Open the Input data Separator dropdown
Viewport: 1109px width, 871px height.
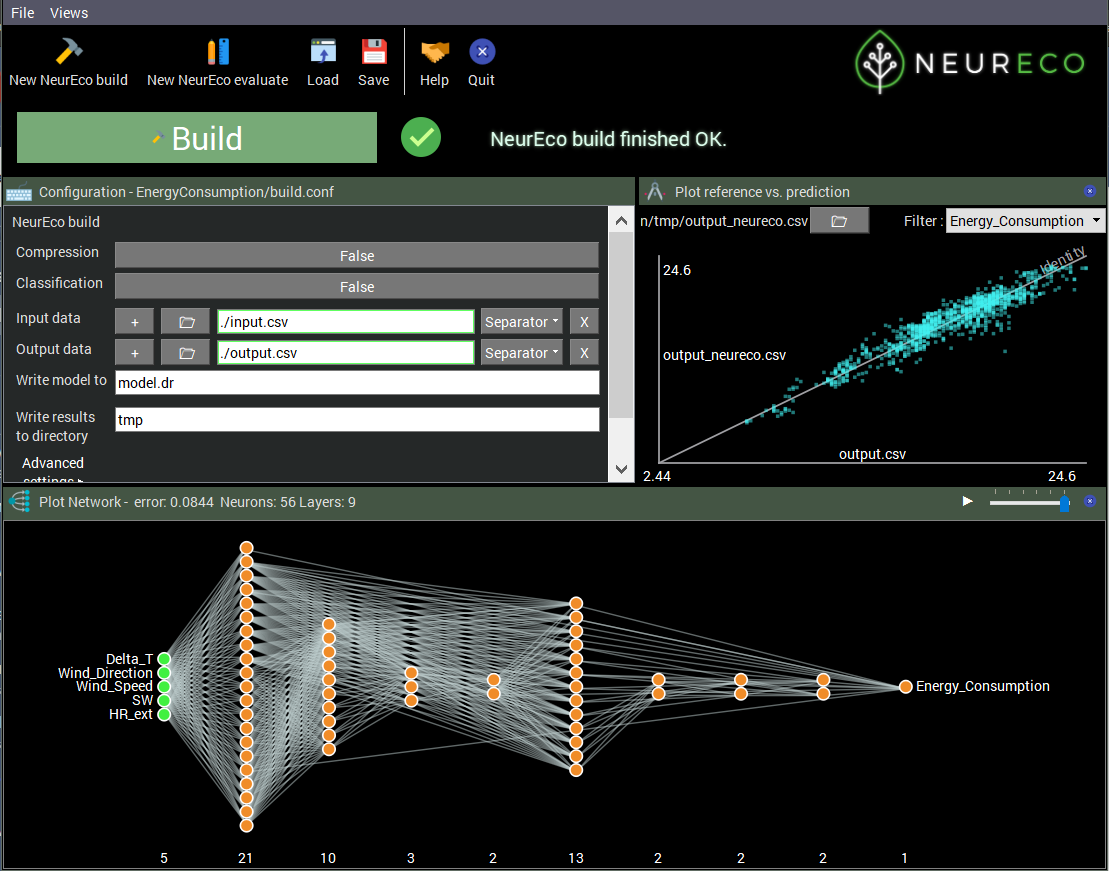pyautogui.click(x=521, y=322)
